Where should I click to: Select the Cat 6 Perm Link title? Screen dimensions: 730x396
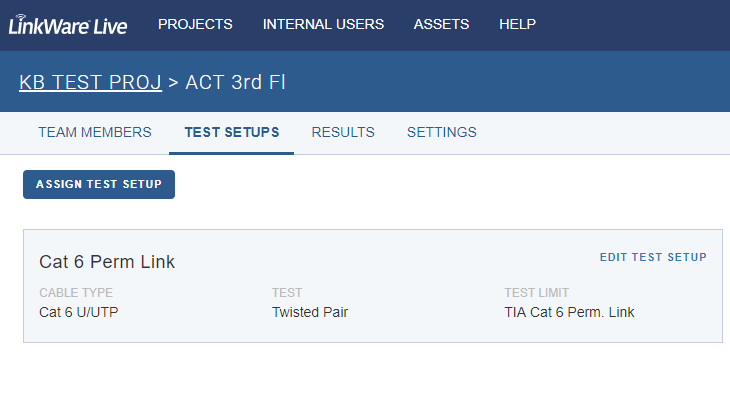coord(107,262)
